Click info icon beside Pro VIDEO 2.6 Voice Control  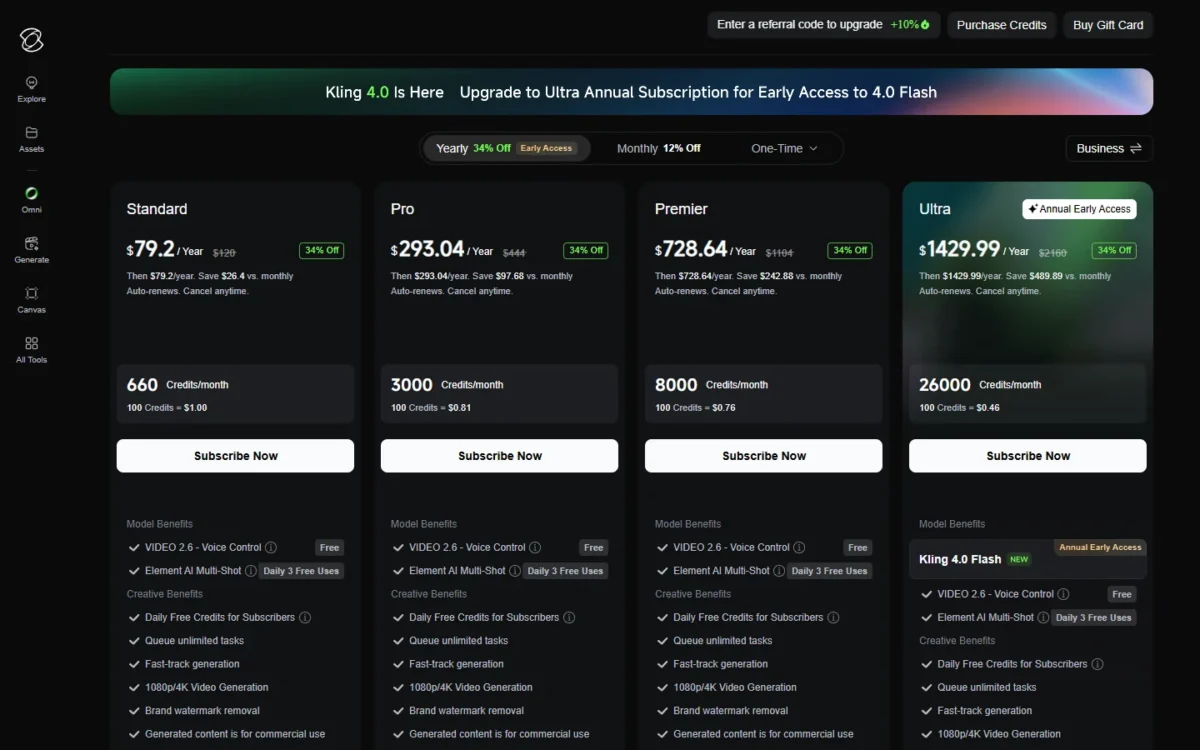(535, 548)
